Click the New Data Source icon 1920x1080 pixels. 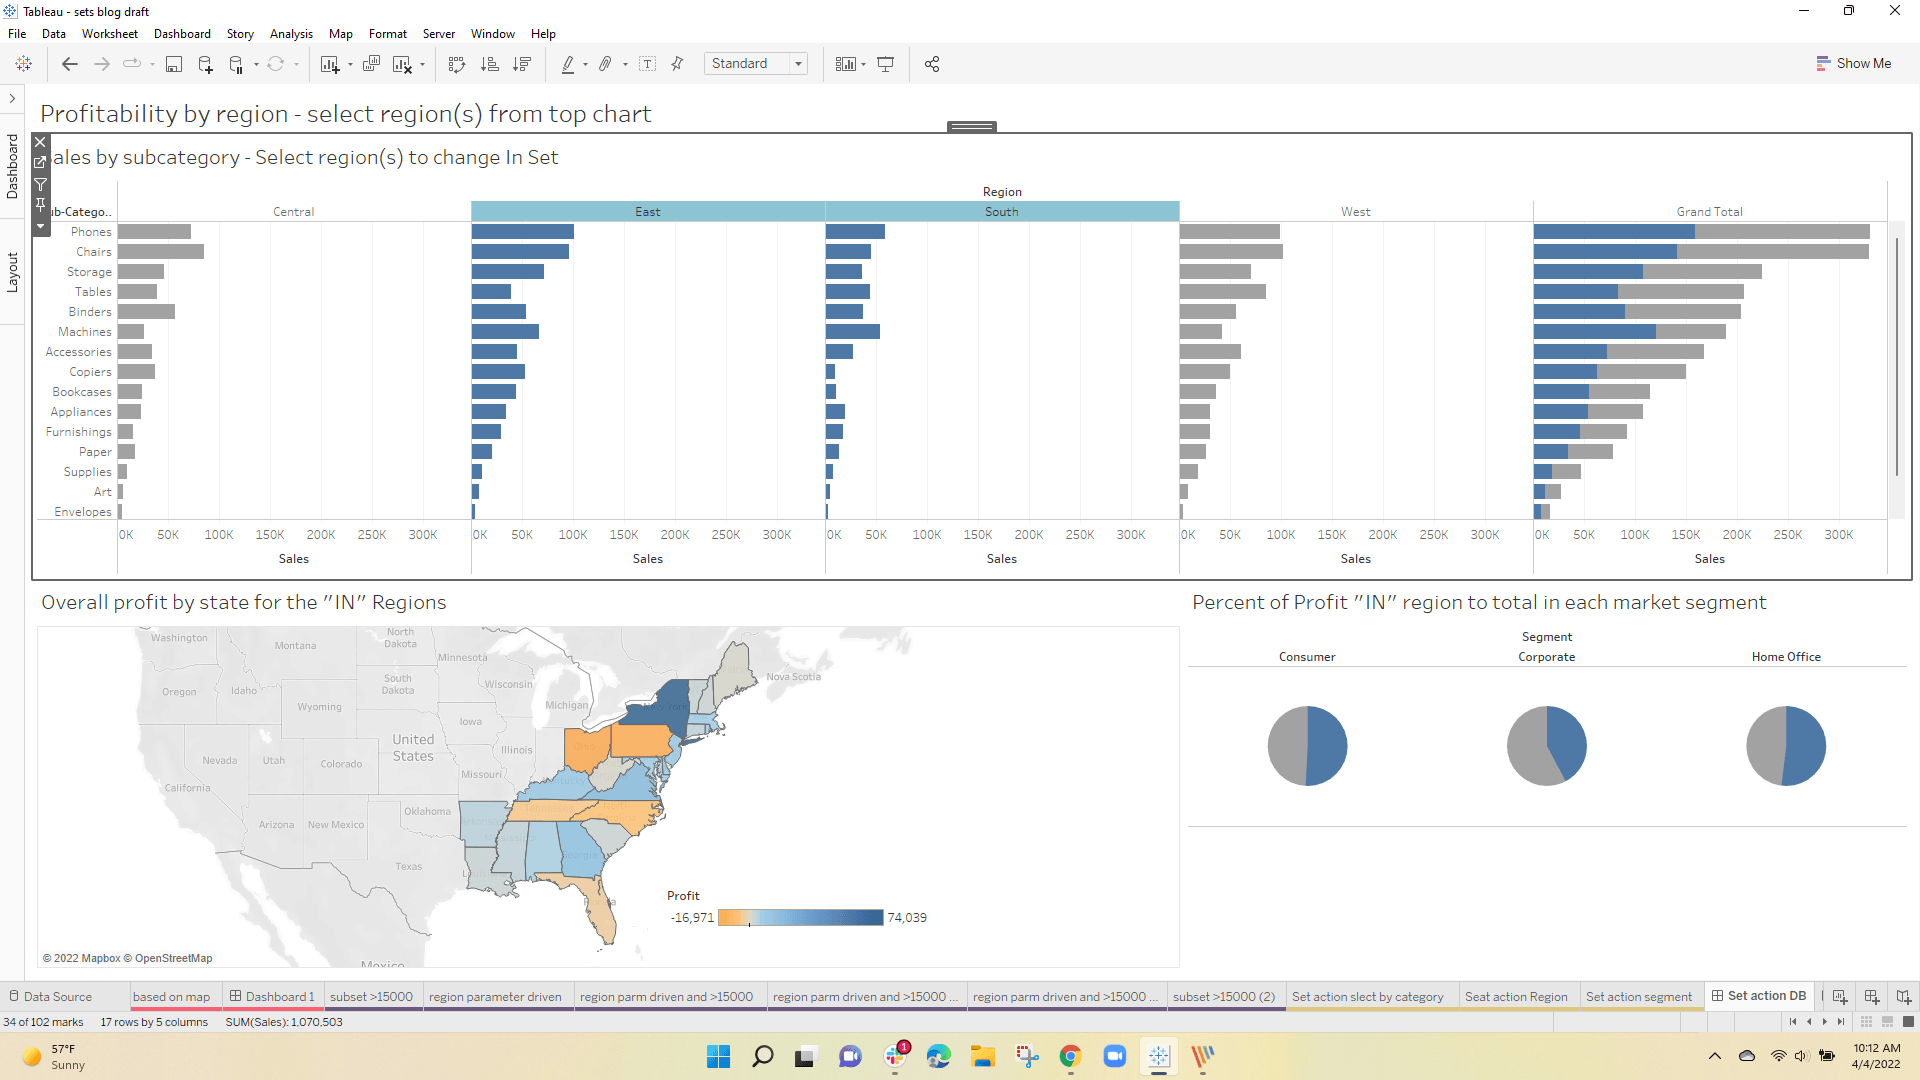pyautogui.click(x=205, y=64)
